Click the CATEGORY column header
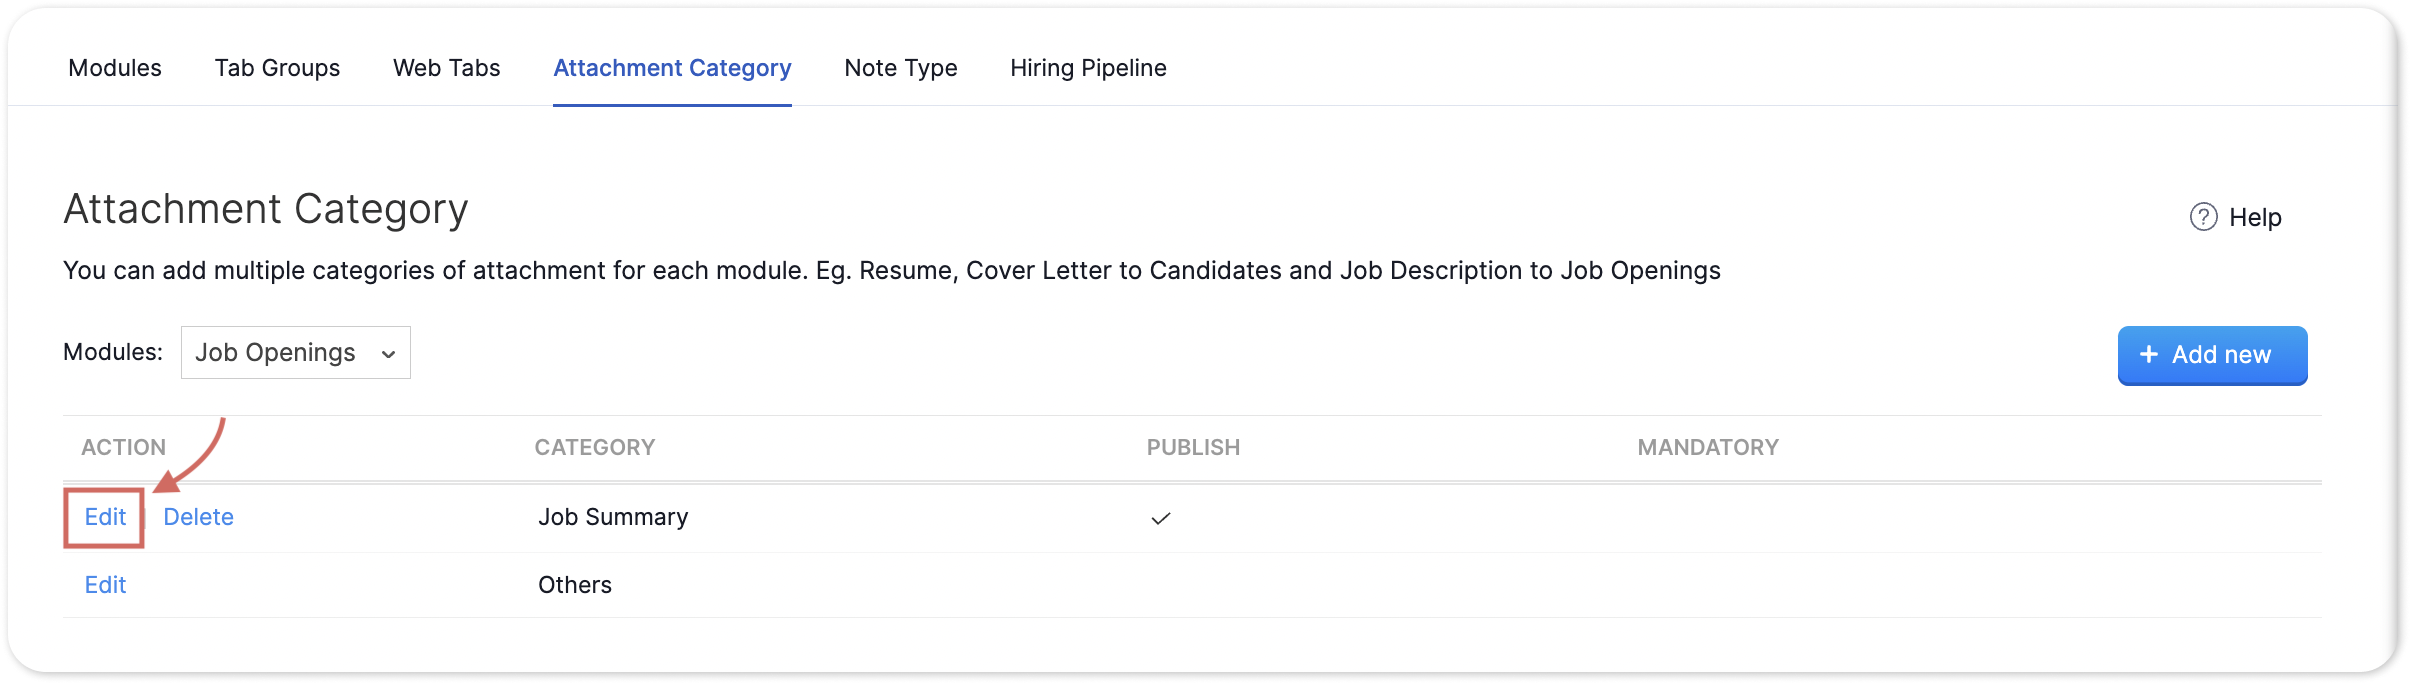The width and height of the screenshot is (2410, 684). [x=595, y=447]
